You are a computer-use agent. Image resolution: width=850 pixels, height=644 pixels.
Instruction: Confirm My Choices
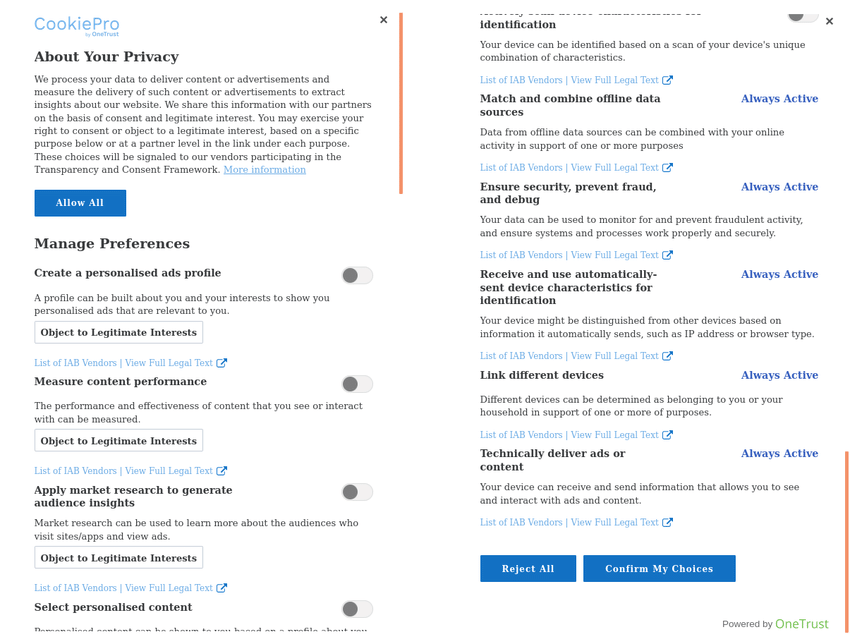(x=659, y=569)
